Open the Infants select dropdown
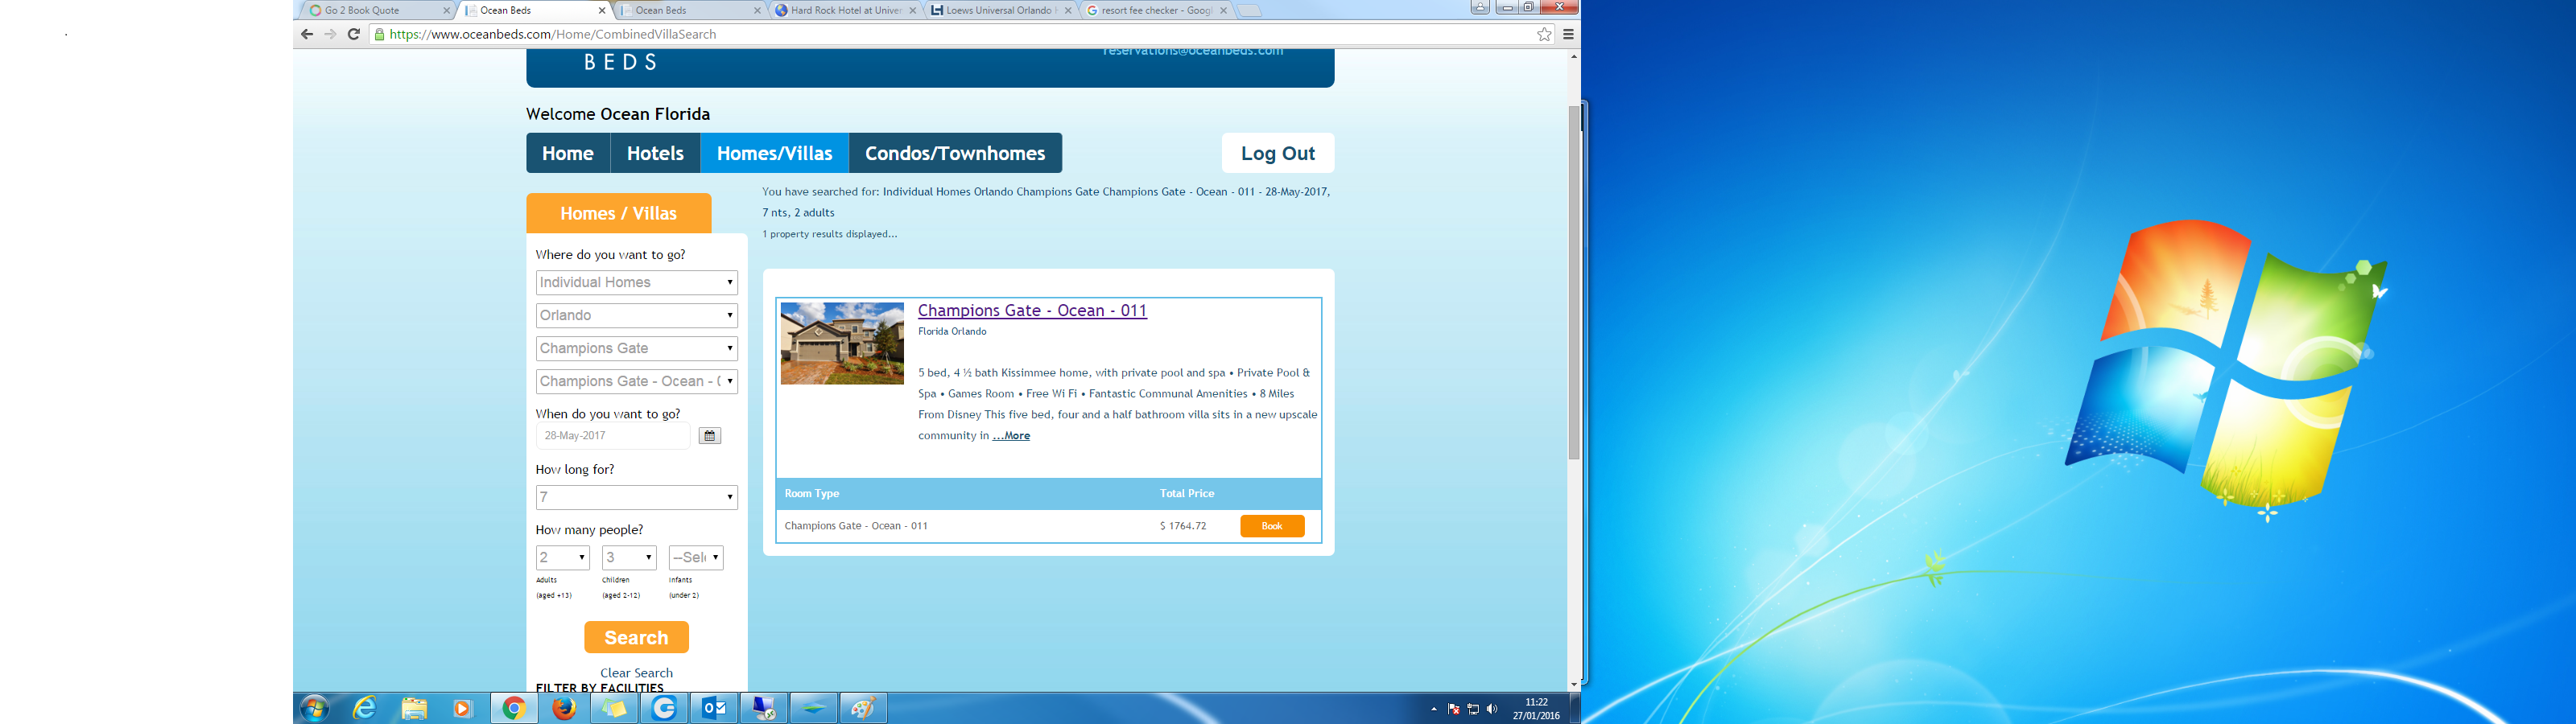Screen dimensions: 2576x724 click(696, 558)
